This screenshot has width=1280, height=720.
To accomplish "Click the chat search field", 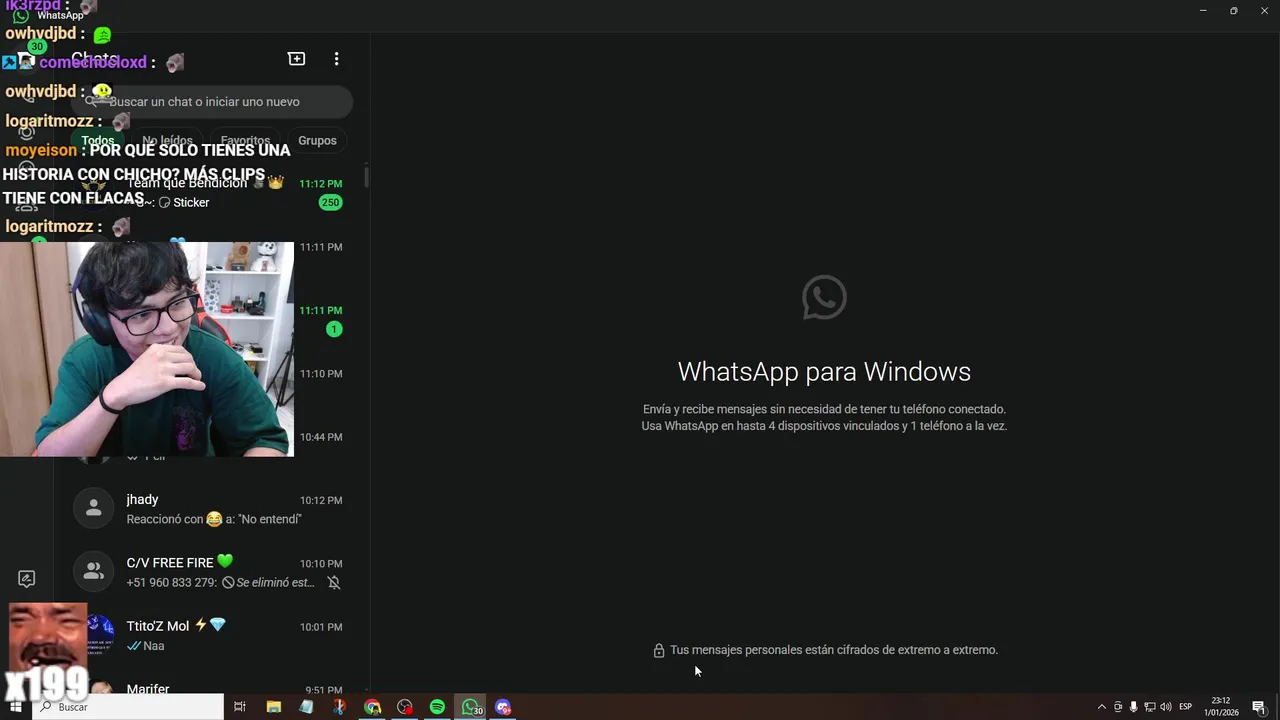I will (x=212, y=101).
